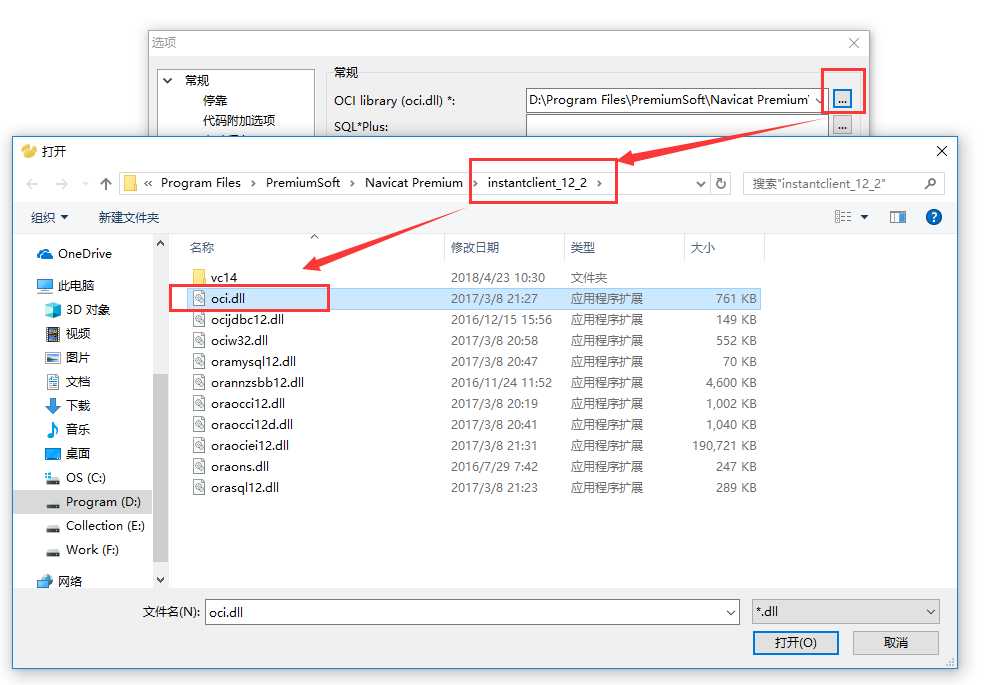The width and height of the screenshot is (1004, 685).
Task: Sort by 类型 column header
Action: coord(582,248)
